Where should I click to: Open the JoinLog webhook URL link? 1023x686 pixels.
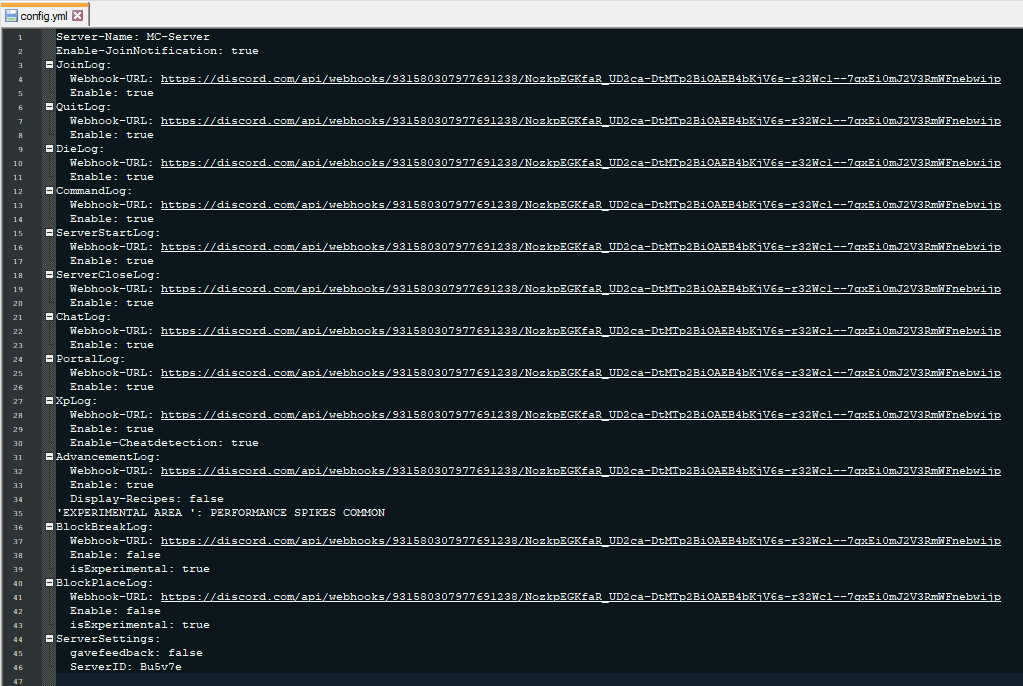point(580,79)
